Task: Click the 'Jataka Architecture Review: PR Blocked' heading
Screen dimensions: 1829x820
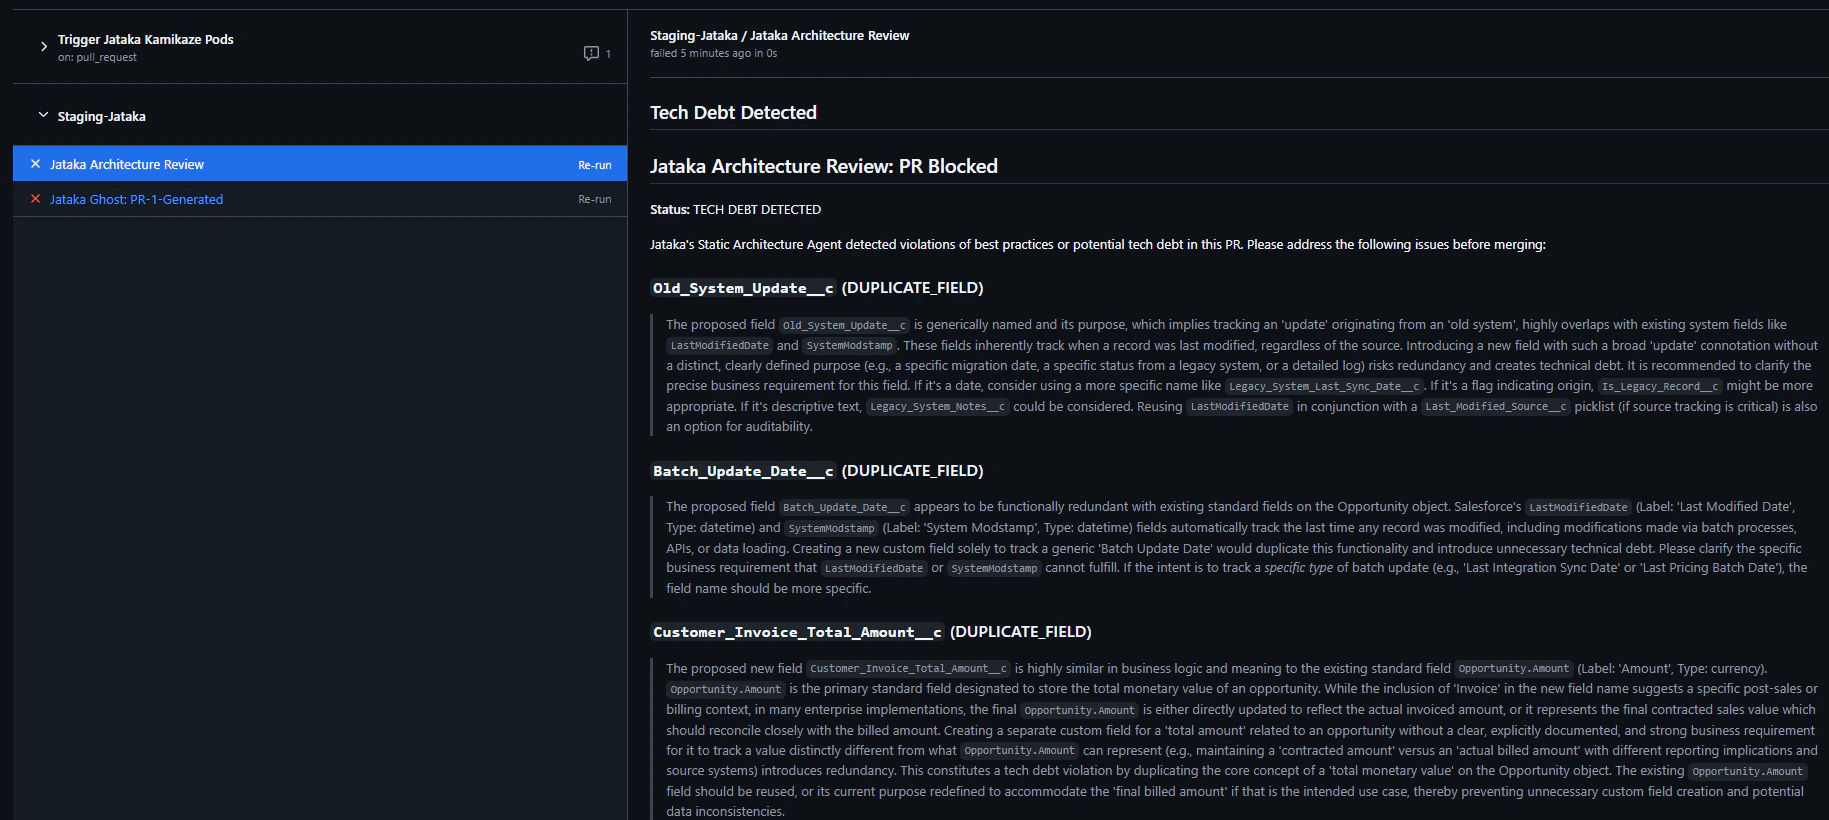Action: pyautogui.click(x=824, y=166)
